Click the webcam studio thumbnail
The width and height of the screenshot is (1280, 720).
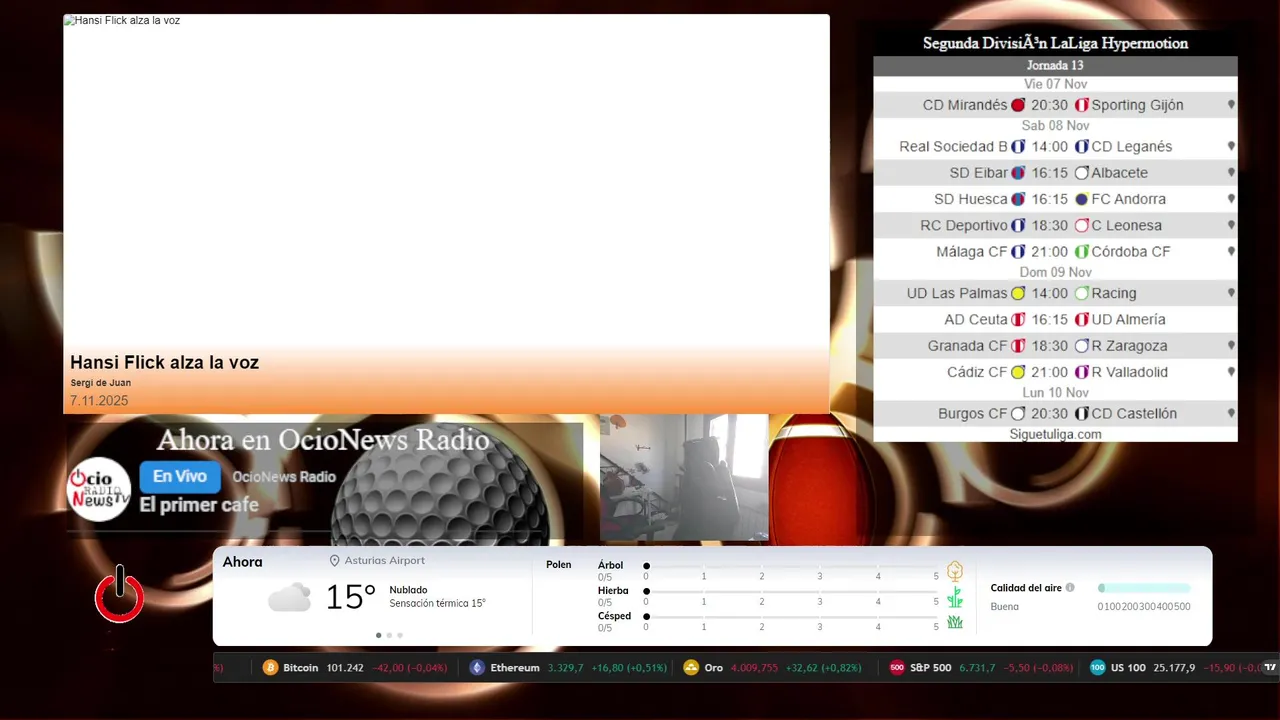click(684, 478)
